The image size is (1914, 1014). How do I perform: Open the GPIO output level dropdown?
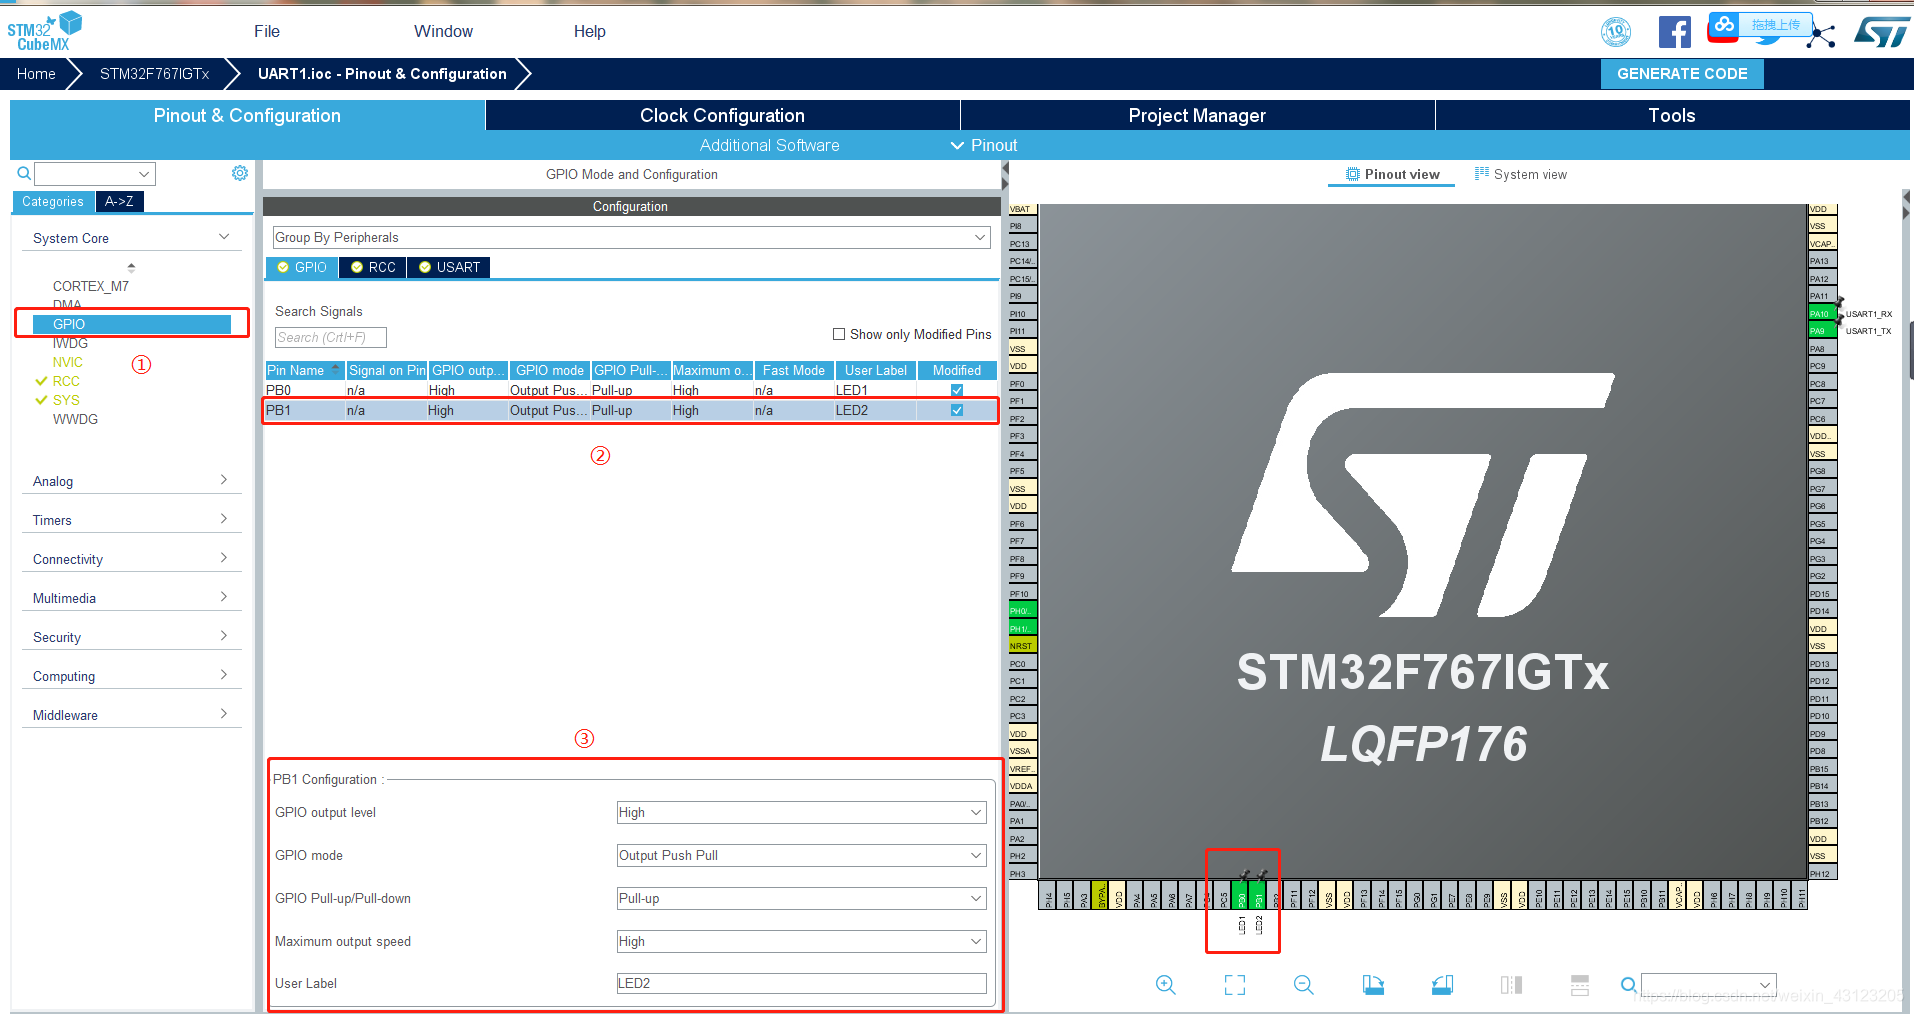(x=802, y=813)
